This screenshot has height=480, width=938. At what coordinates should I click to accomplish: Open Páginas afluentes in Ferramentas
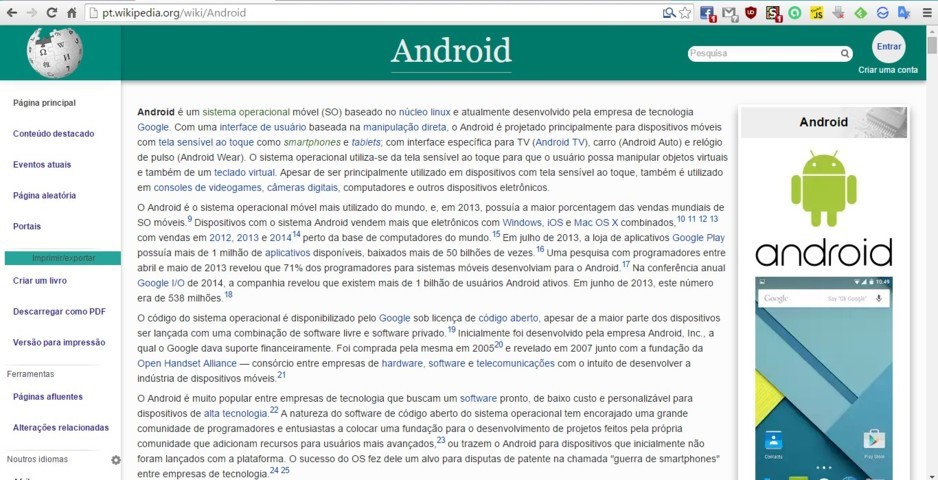point(48,397)
